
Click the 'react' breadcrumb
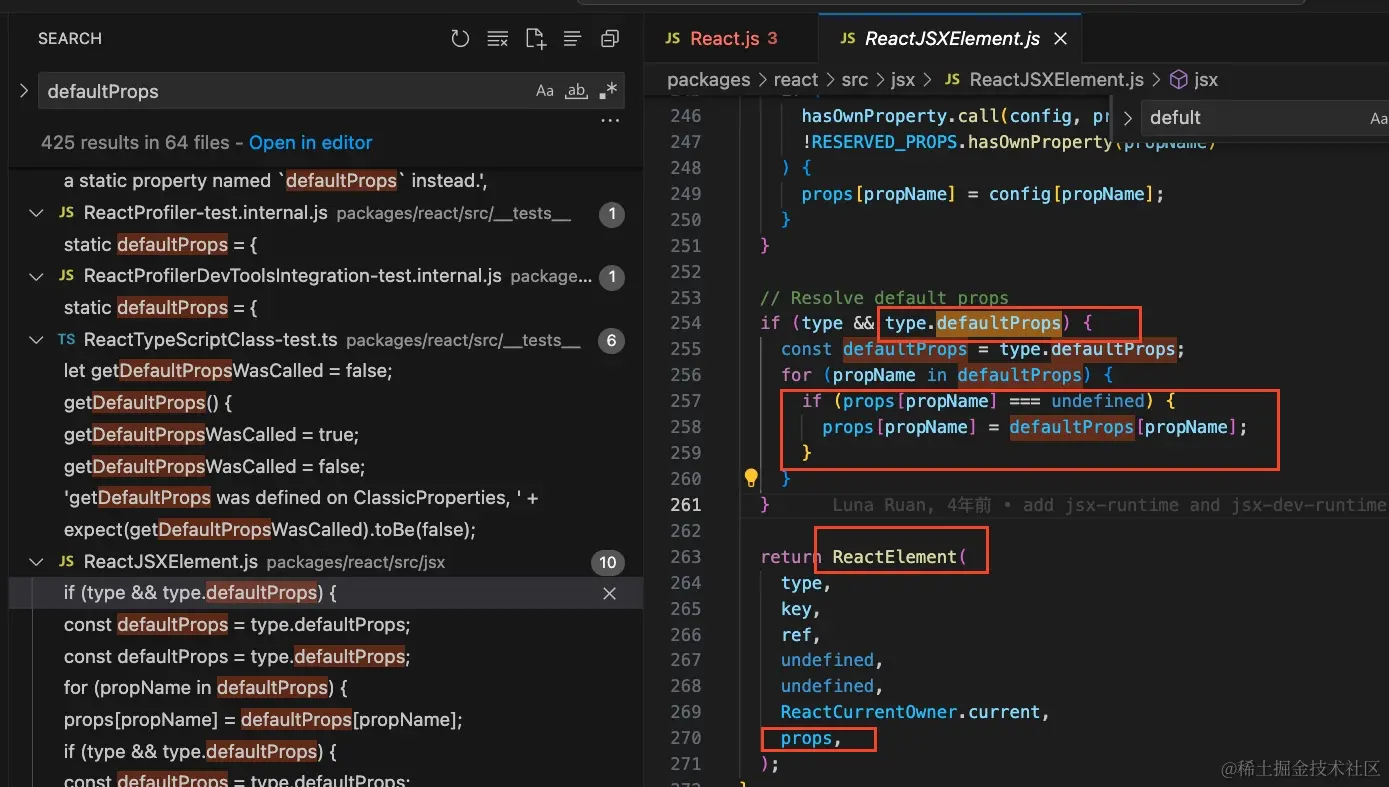pos(796,80)
